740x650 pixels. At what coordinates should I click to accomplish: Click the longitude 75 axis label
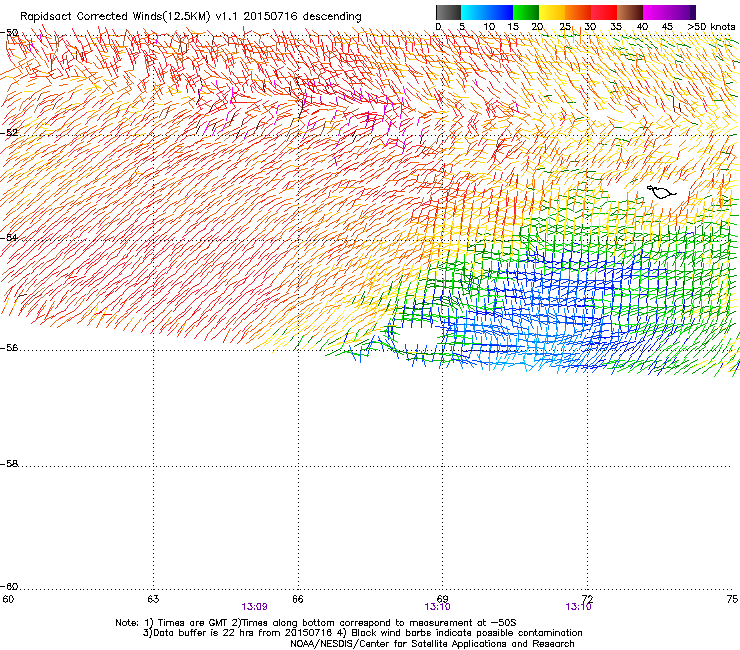(732, 599)
